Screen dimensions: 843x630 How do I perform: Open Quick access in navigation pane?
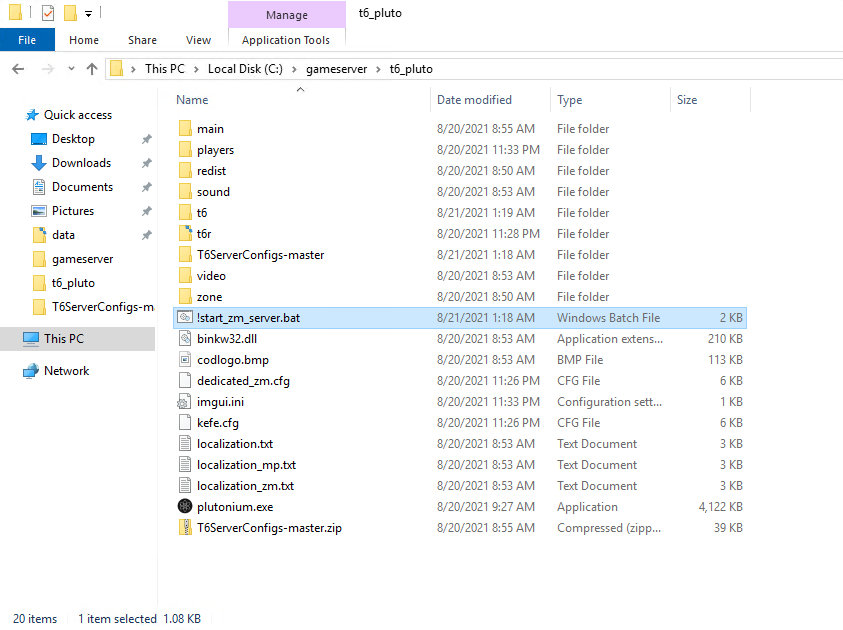[x=78, y=115]
